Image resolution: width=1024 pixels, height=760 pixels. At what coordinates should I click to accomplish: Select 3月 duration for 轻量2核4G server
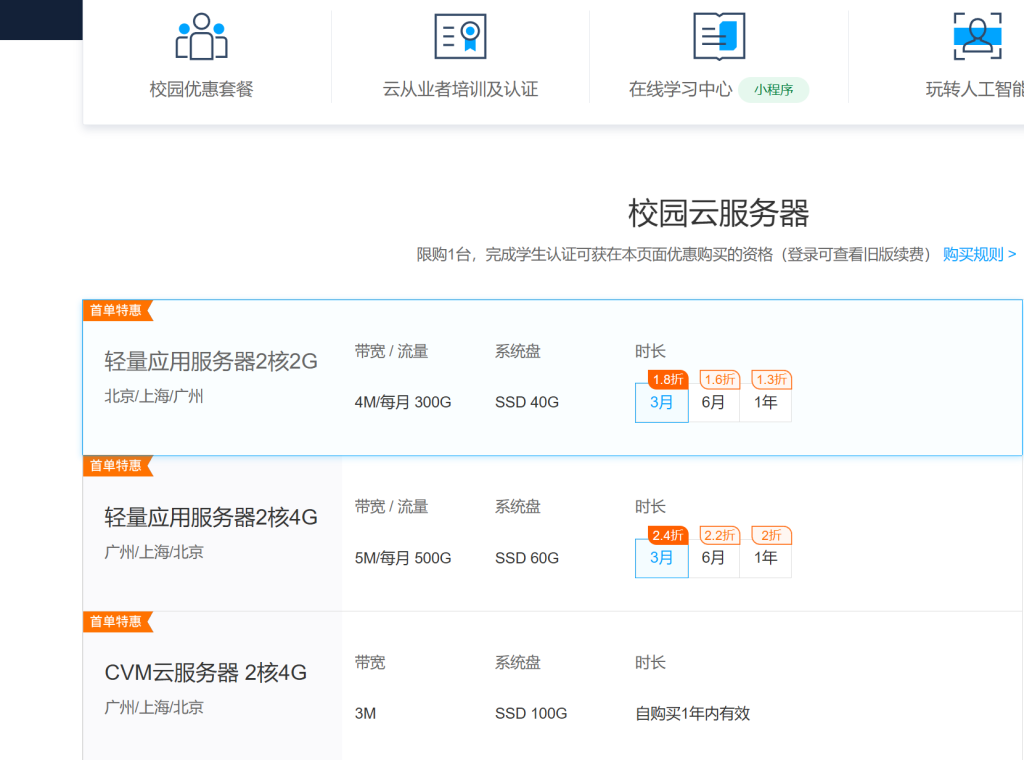(662, 558)
